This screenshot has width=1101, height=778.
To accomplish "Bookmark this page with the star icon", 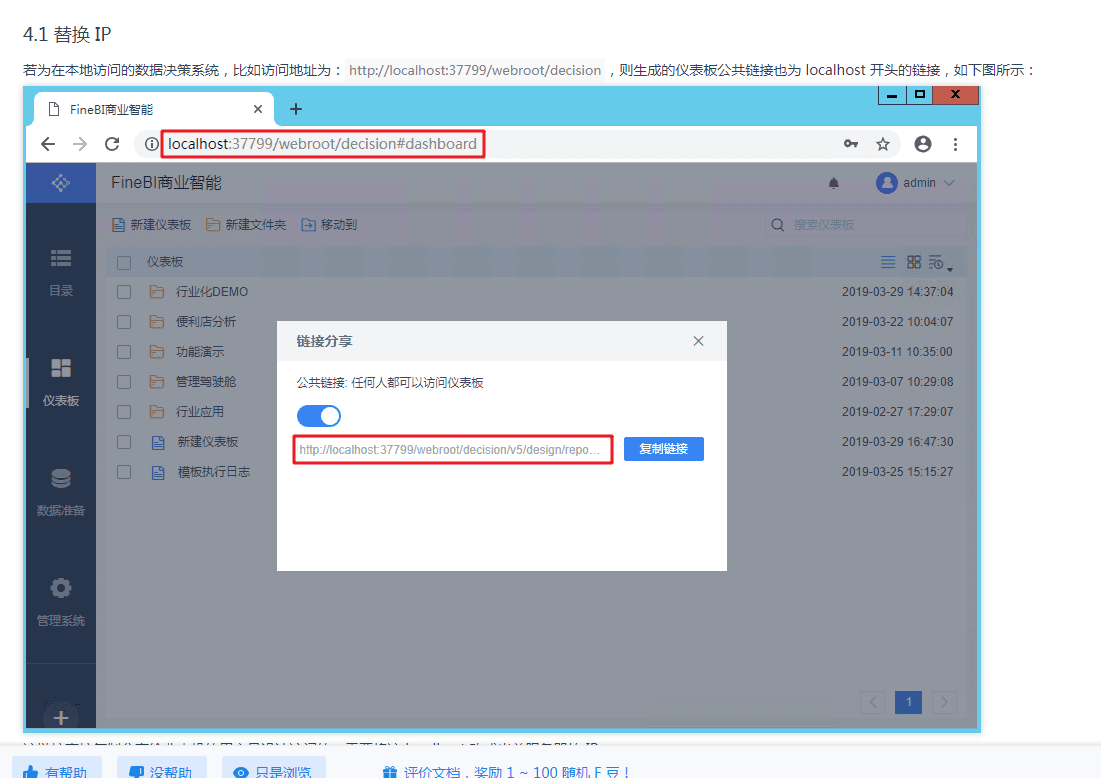I will click(883, 144).
